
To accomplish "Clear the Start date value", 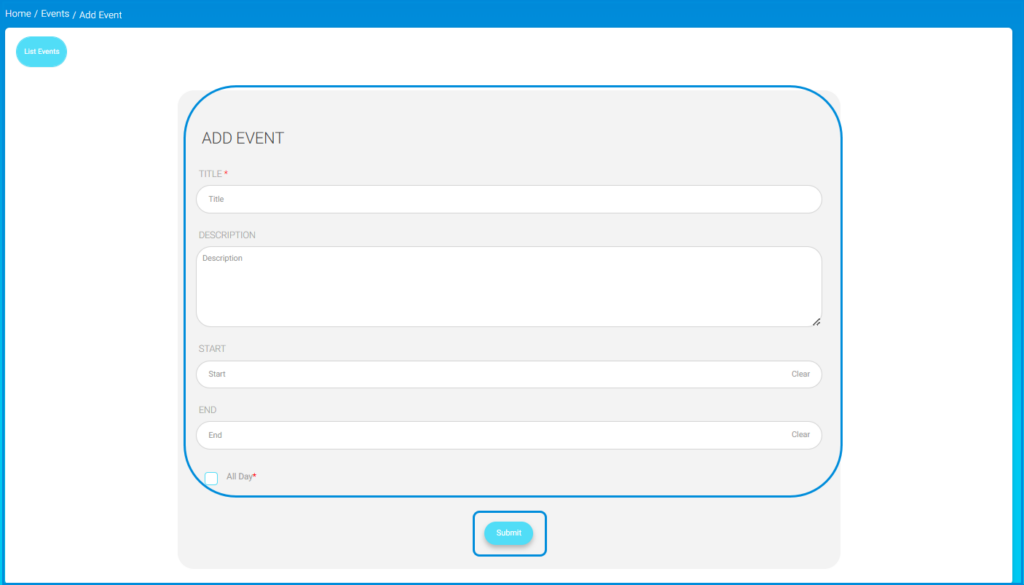I will point(801,374).
